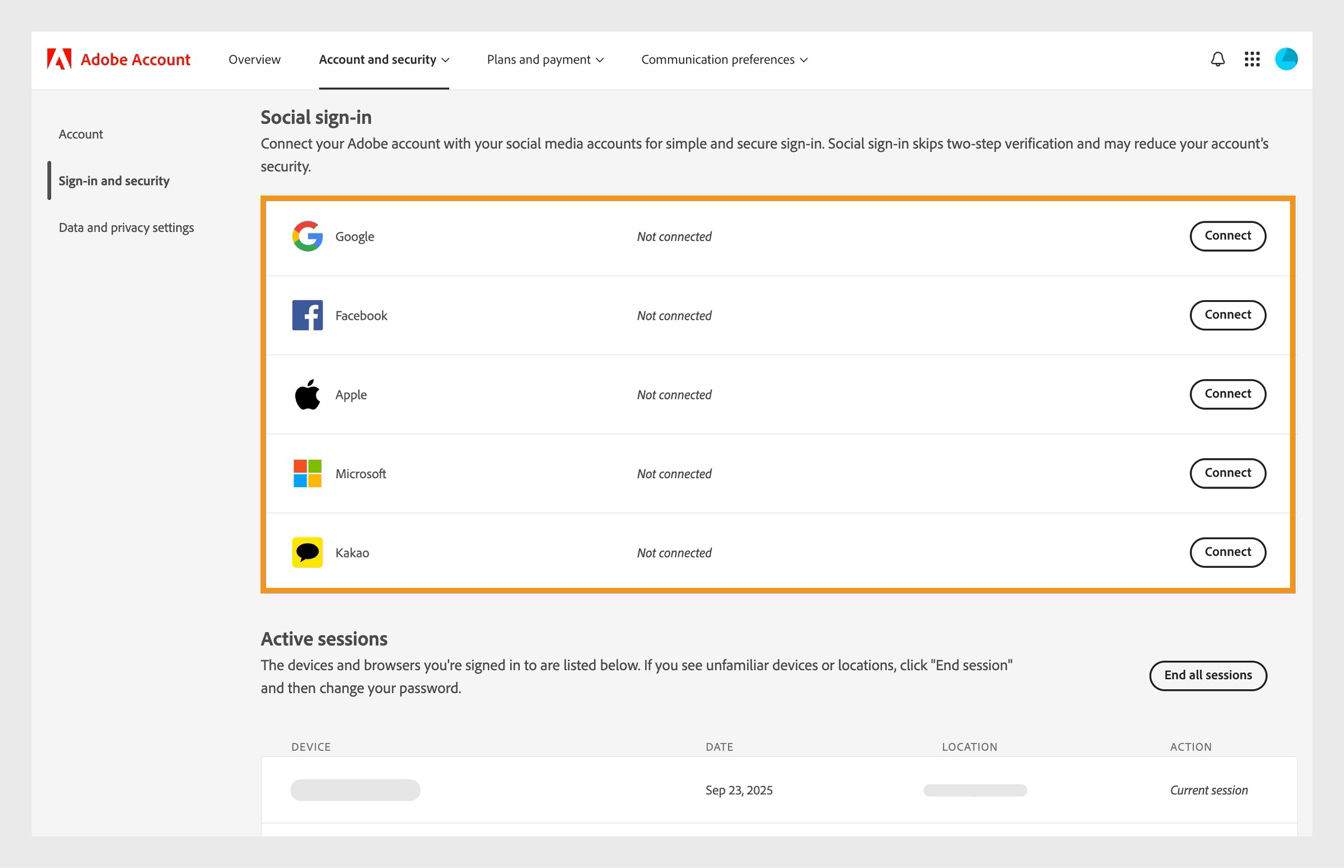The width and height of the screenshot is (1344, 868).
Task: Expand the Account and security dropdown
Action: tap(383, 59)
